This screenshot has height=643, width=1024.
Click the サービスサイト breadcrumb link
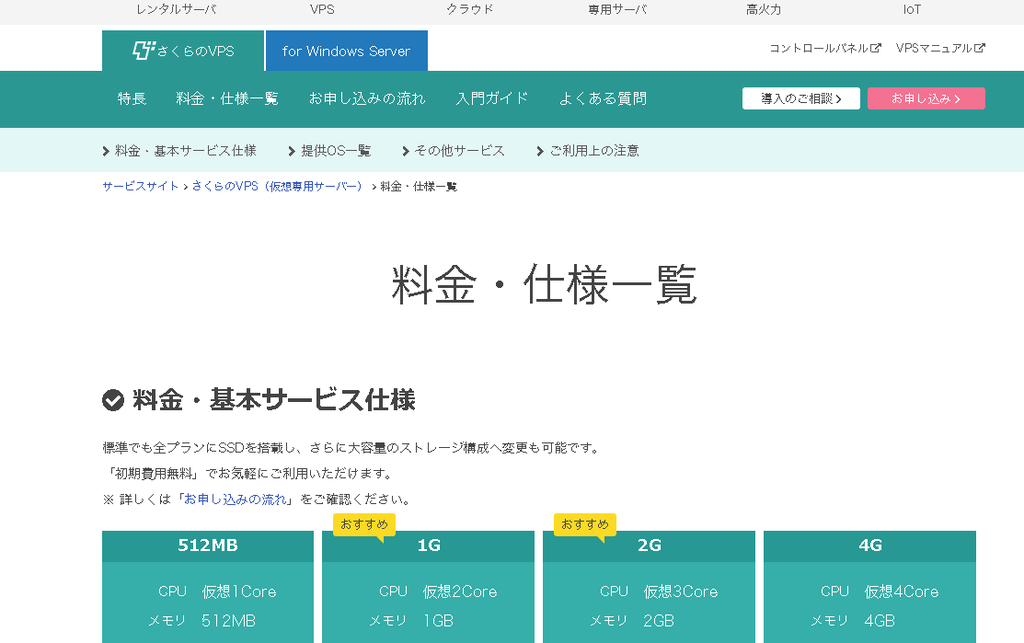click(x=140, y=186)
